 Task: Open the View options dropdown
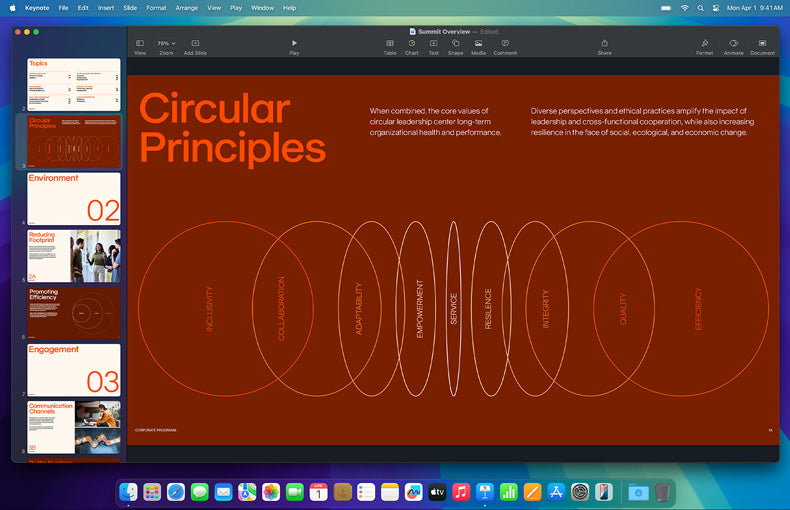(x=140, y=44)
